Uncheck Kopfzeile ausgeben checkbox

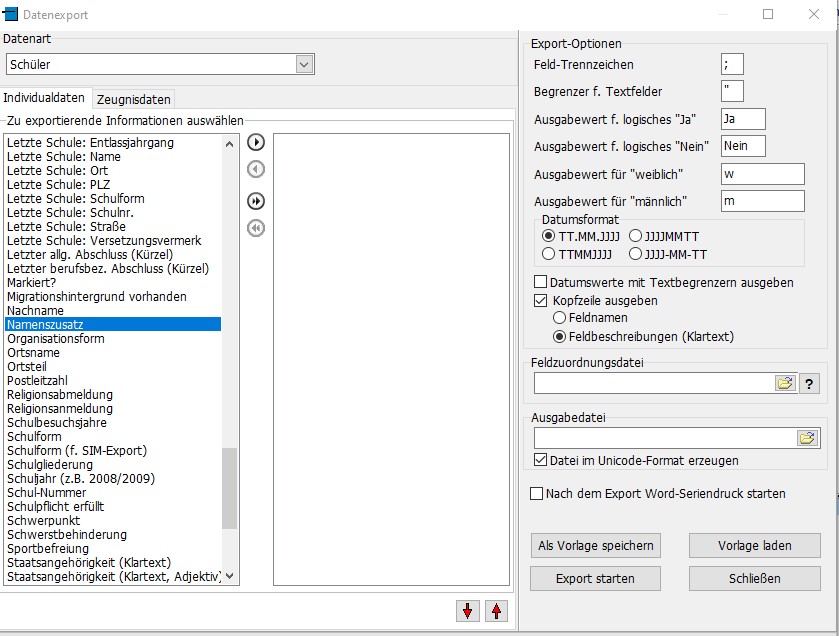point(541,300)
